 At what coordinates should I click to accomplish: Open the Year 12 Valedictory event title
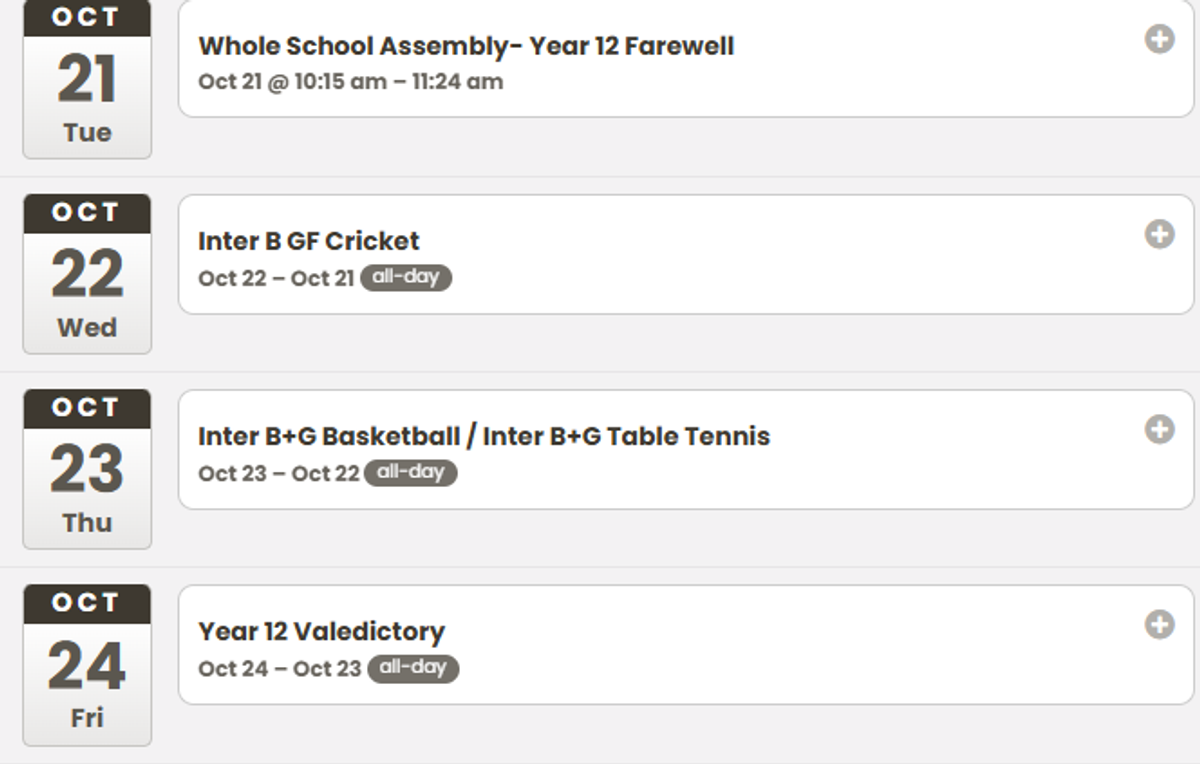point(321,631)
